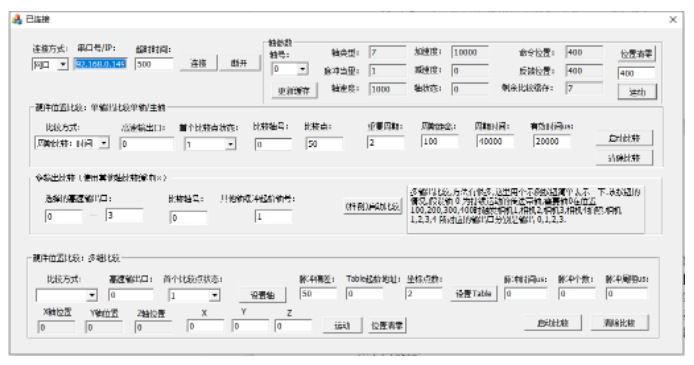Click multi-output group field showing 1
Screen dimensions: 694x365
click(273, 217)
